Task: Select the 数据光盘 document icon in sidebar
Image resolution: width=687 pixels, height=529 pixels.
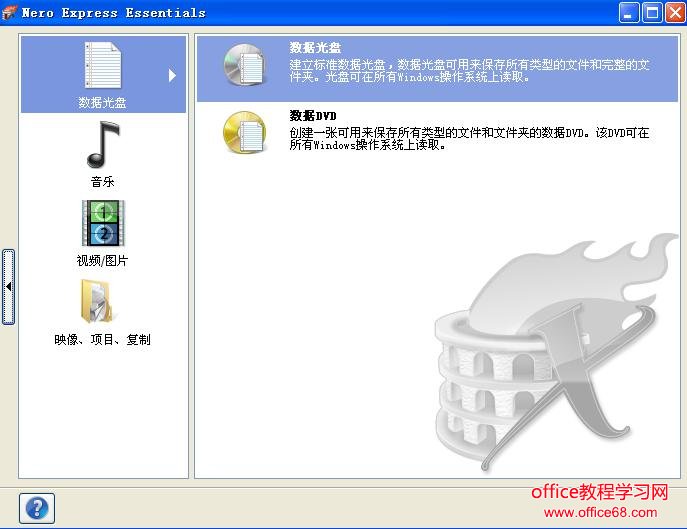Action: click(x=103, y=65)
